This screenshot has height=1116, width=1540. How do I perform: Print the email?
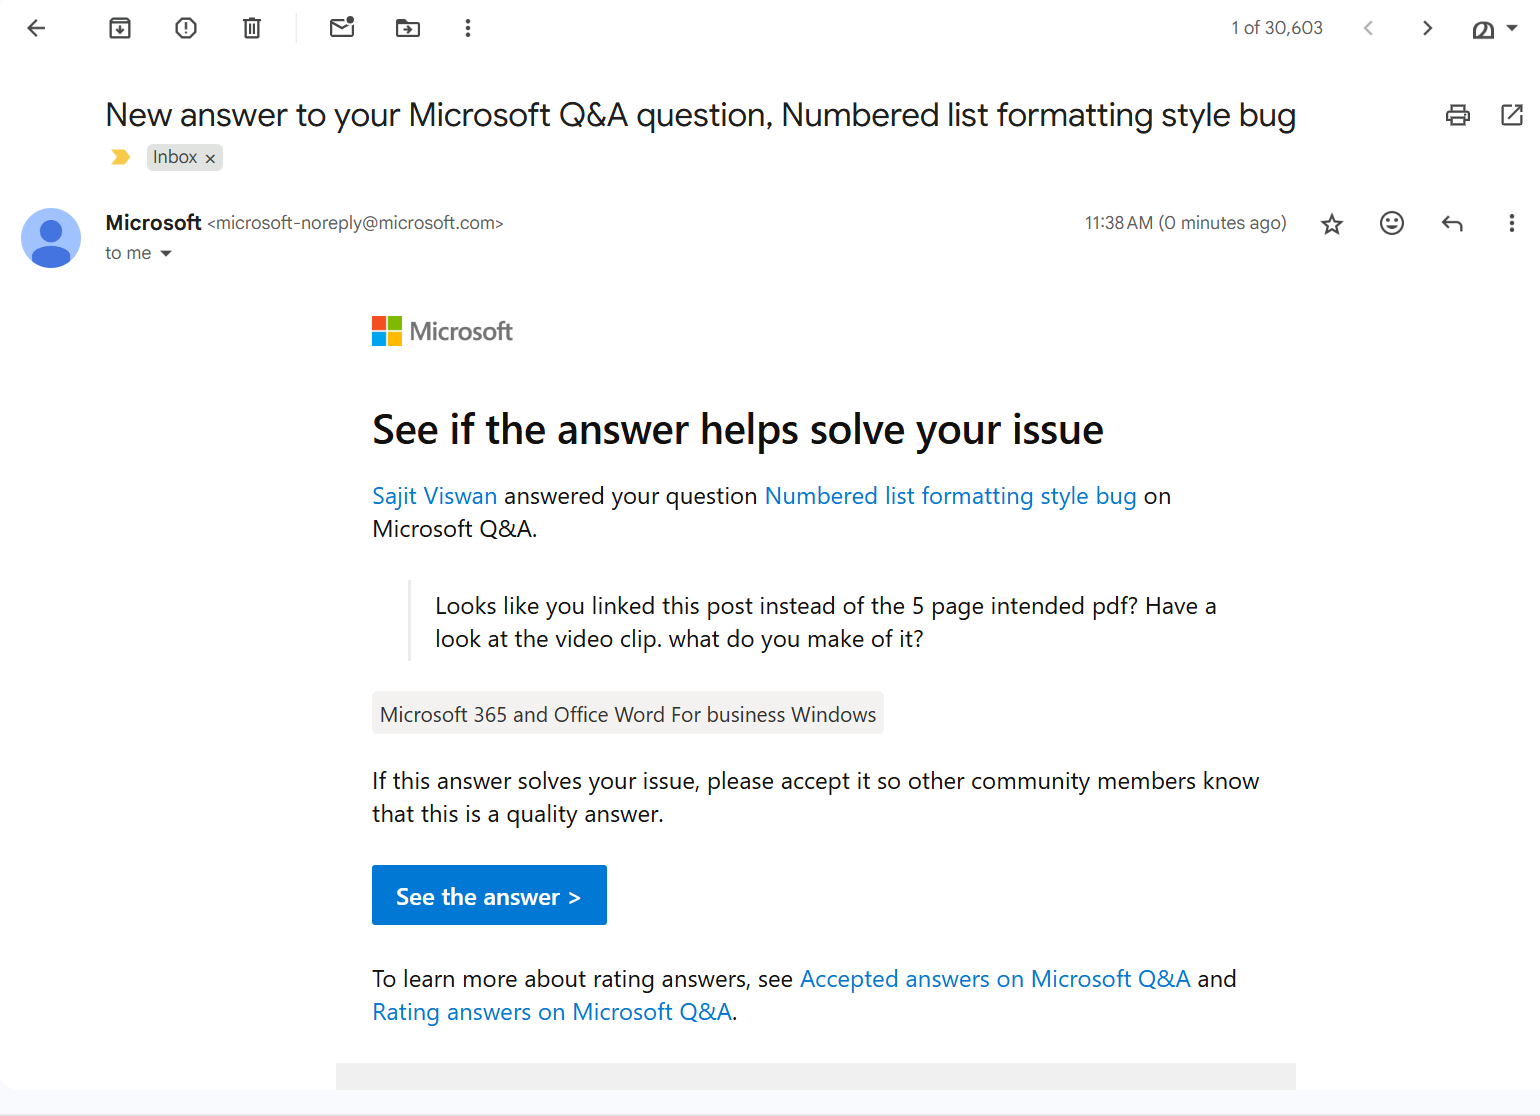click(1457, 115)
